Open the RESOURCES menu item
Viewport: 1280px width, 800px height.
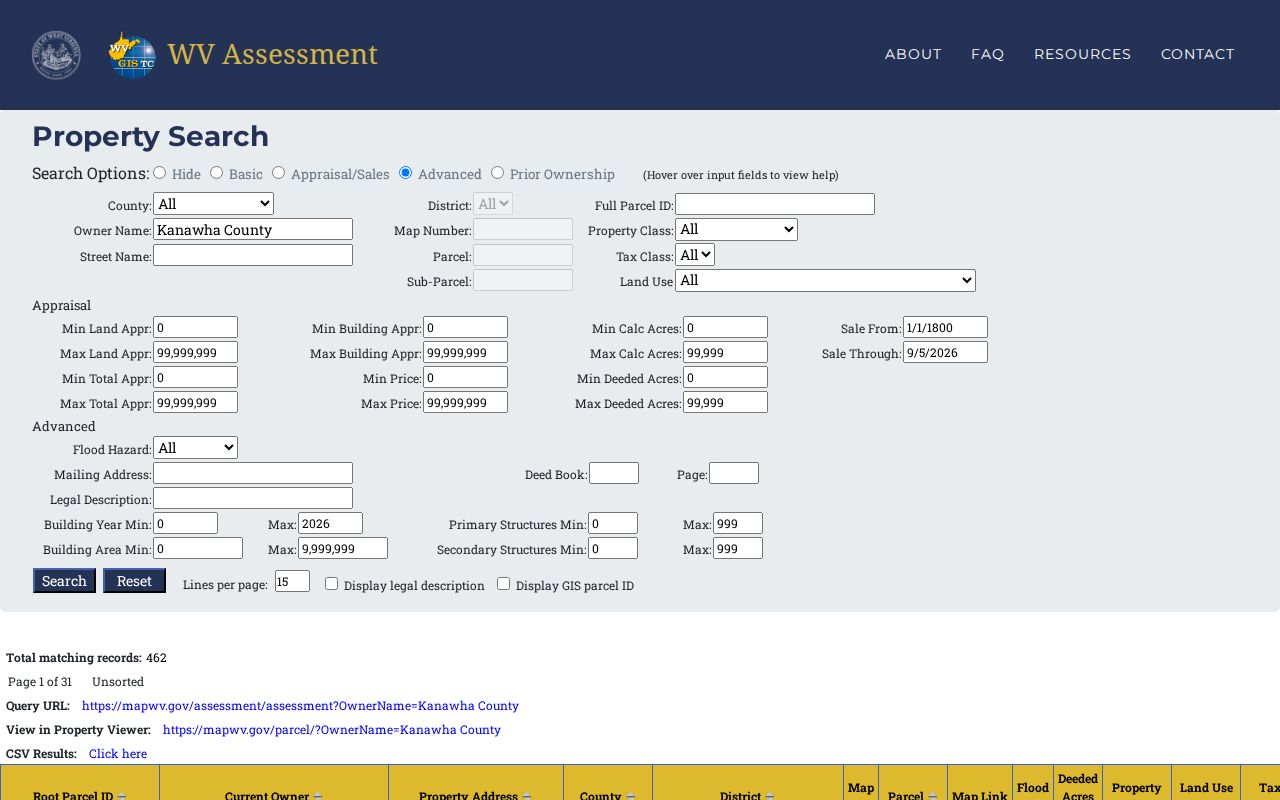click(1082, 54)
